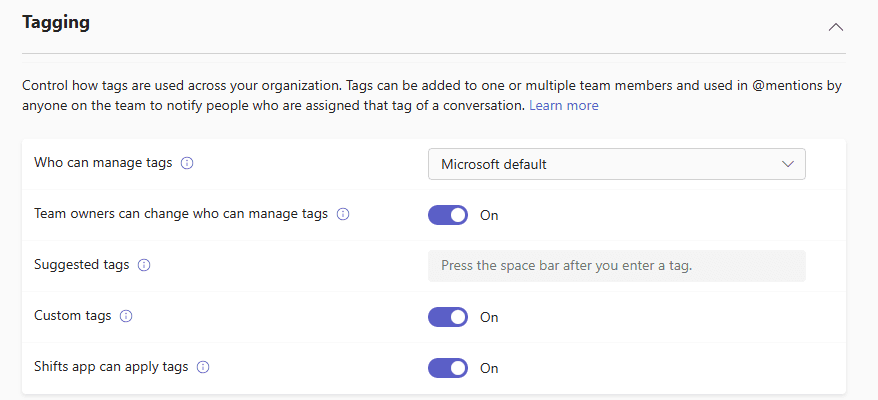
Task: Disable Team owners can change tag managers toggle
Action: click(448, 215)
